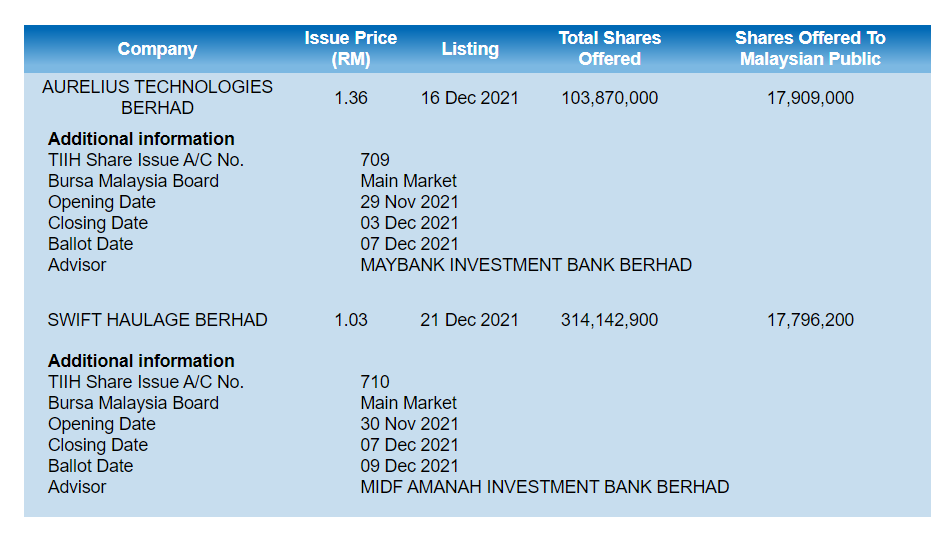Click Swift Haulage issue price 1.03
This screenshot has width=947, height=559.
(x=351, y=320)
